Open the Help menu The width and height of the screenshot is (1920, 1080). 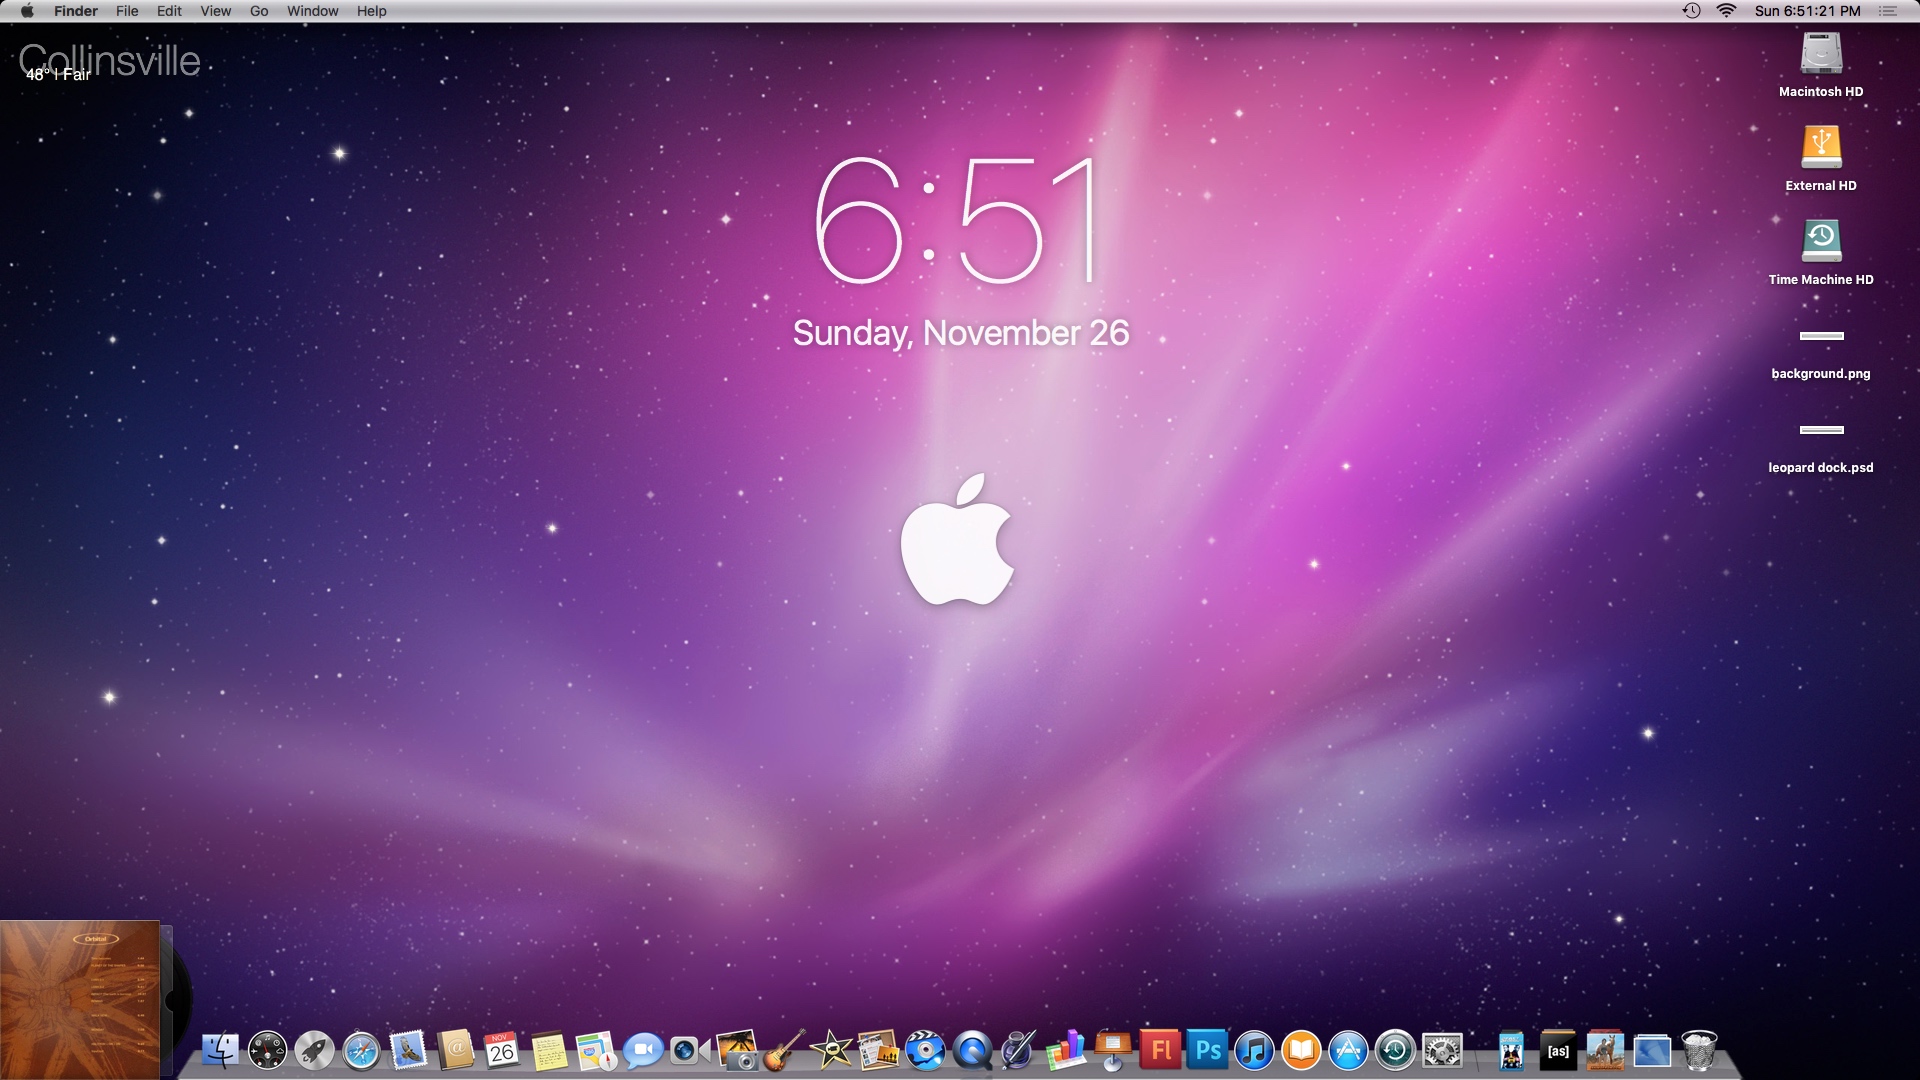[371, 11]
